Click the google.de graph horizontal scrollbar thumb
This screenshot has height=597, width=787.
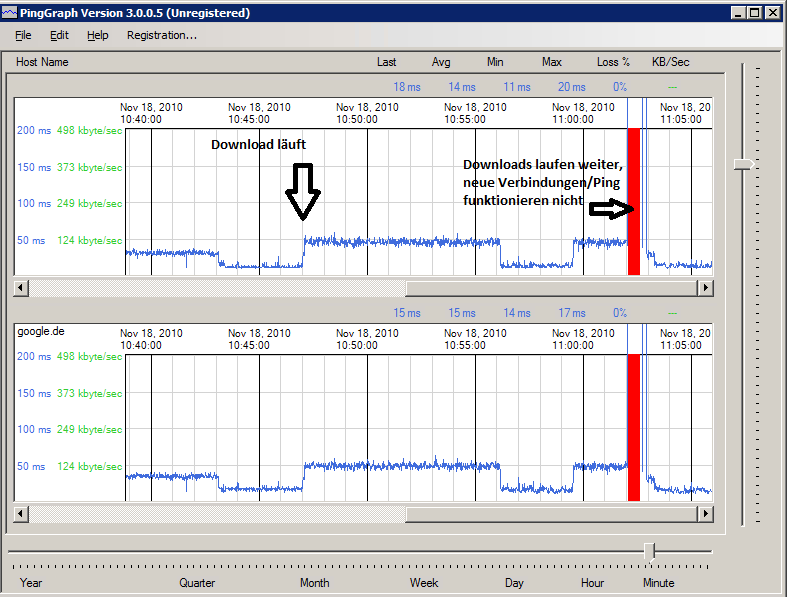550,514
